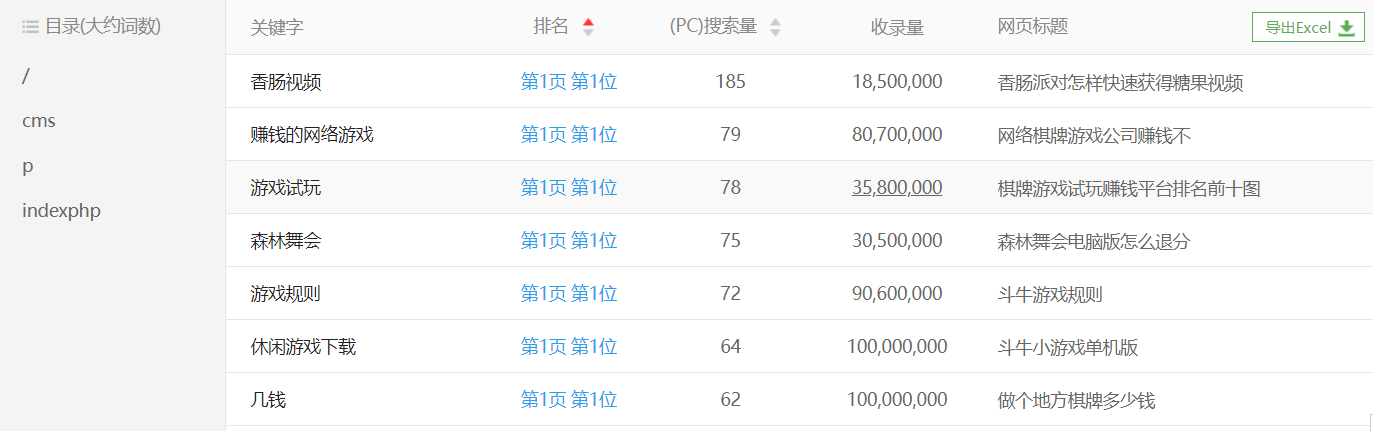
Task: Open the p directory in sidebar
Action: coord(27,166)
